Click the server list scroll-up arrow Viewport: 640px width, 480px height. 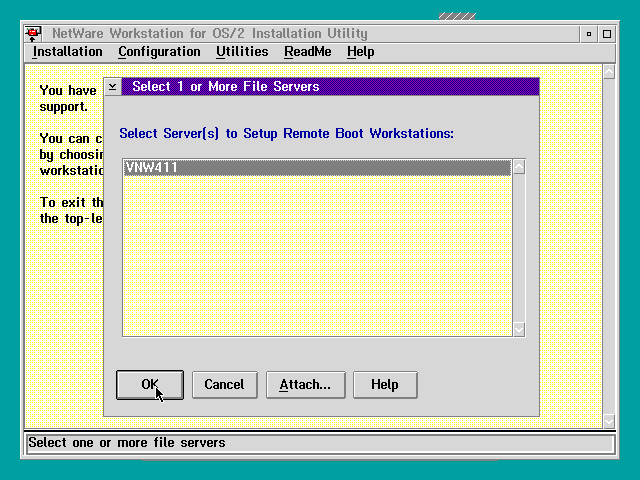[519, 167]
